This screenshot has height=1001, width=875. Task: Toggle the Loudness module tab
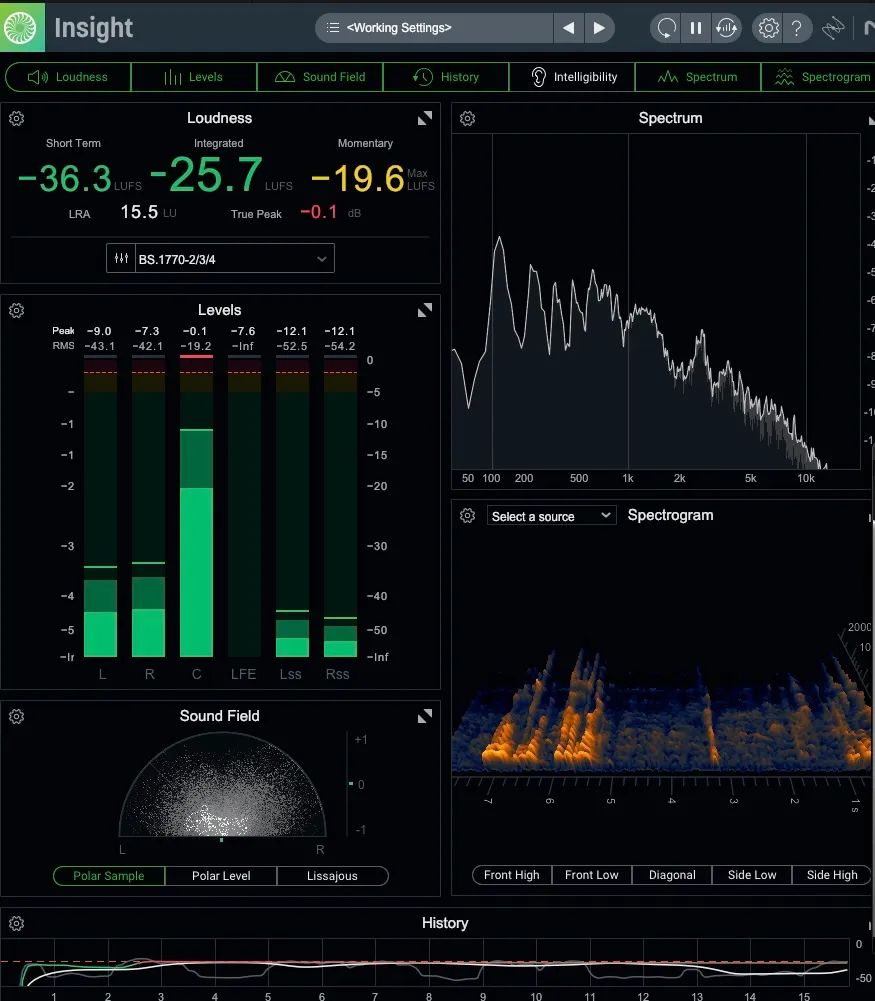click(68, 77)
